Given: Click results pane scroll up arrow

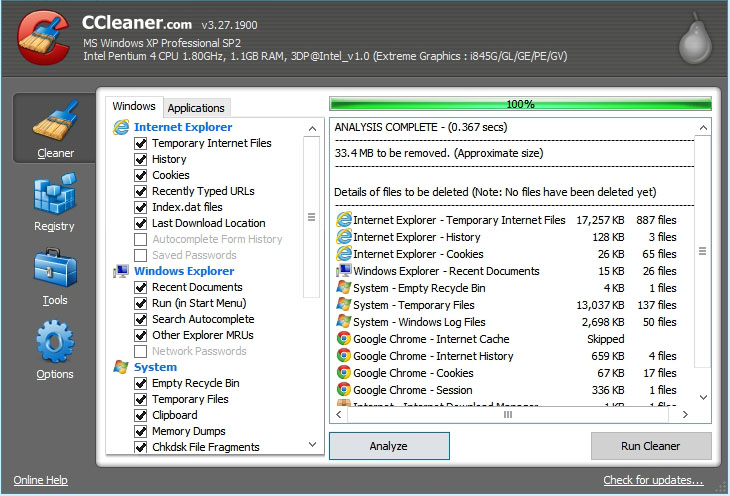Looking at the screenshot, I should [703, 128].
